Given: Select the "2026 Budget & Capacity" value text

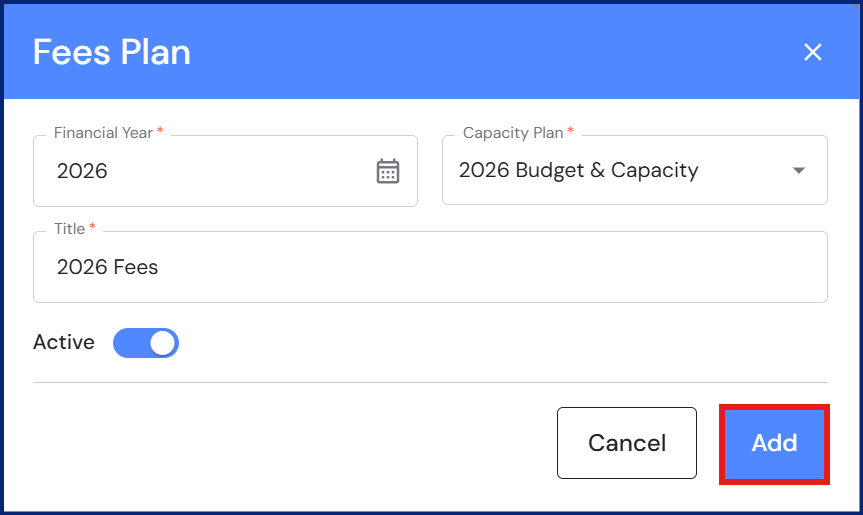Looking at the screenshot, I should pyautogui.click(x=578, y=170).
